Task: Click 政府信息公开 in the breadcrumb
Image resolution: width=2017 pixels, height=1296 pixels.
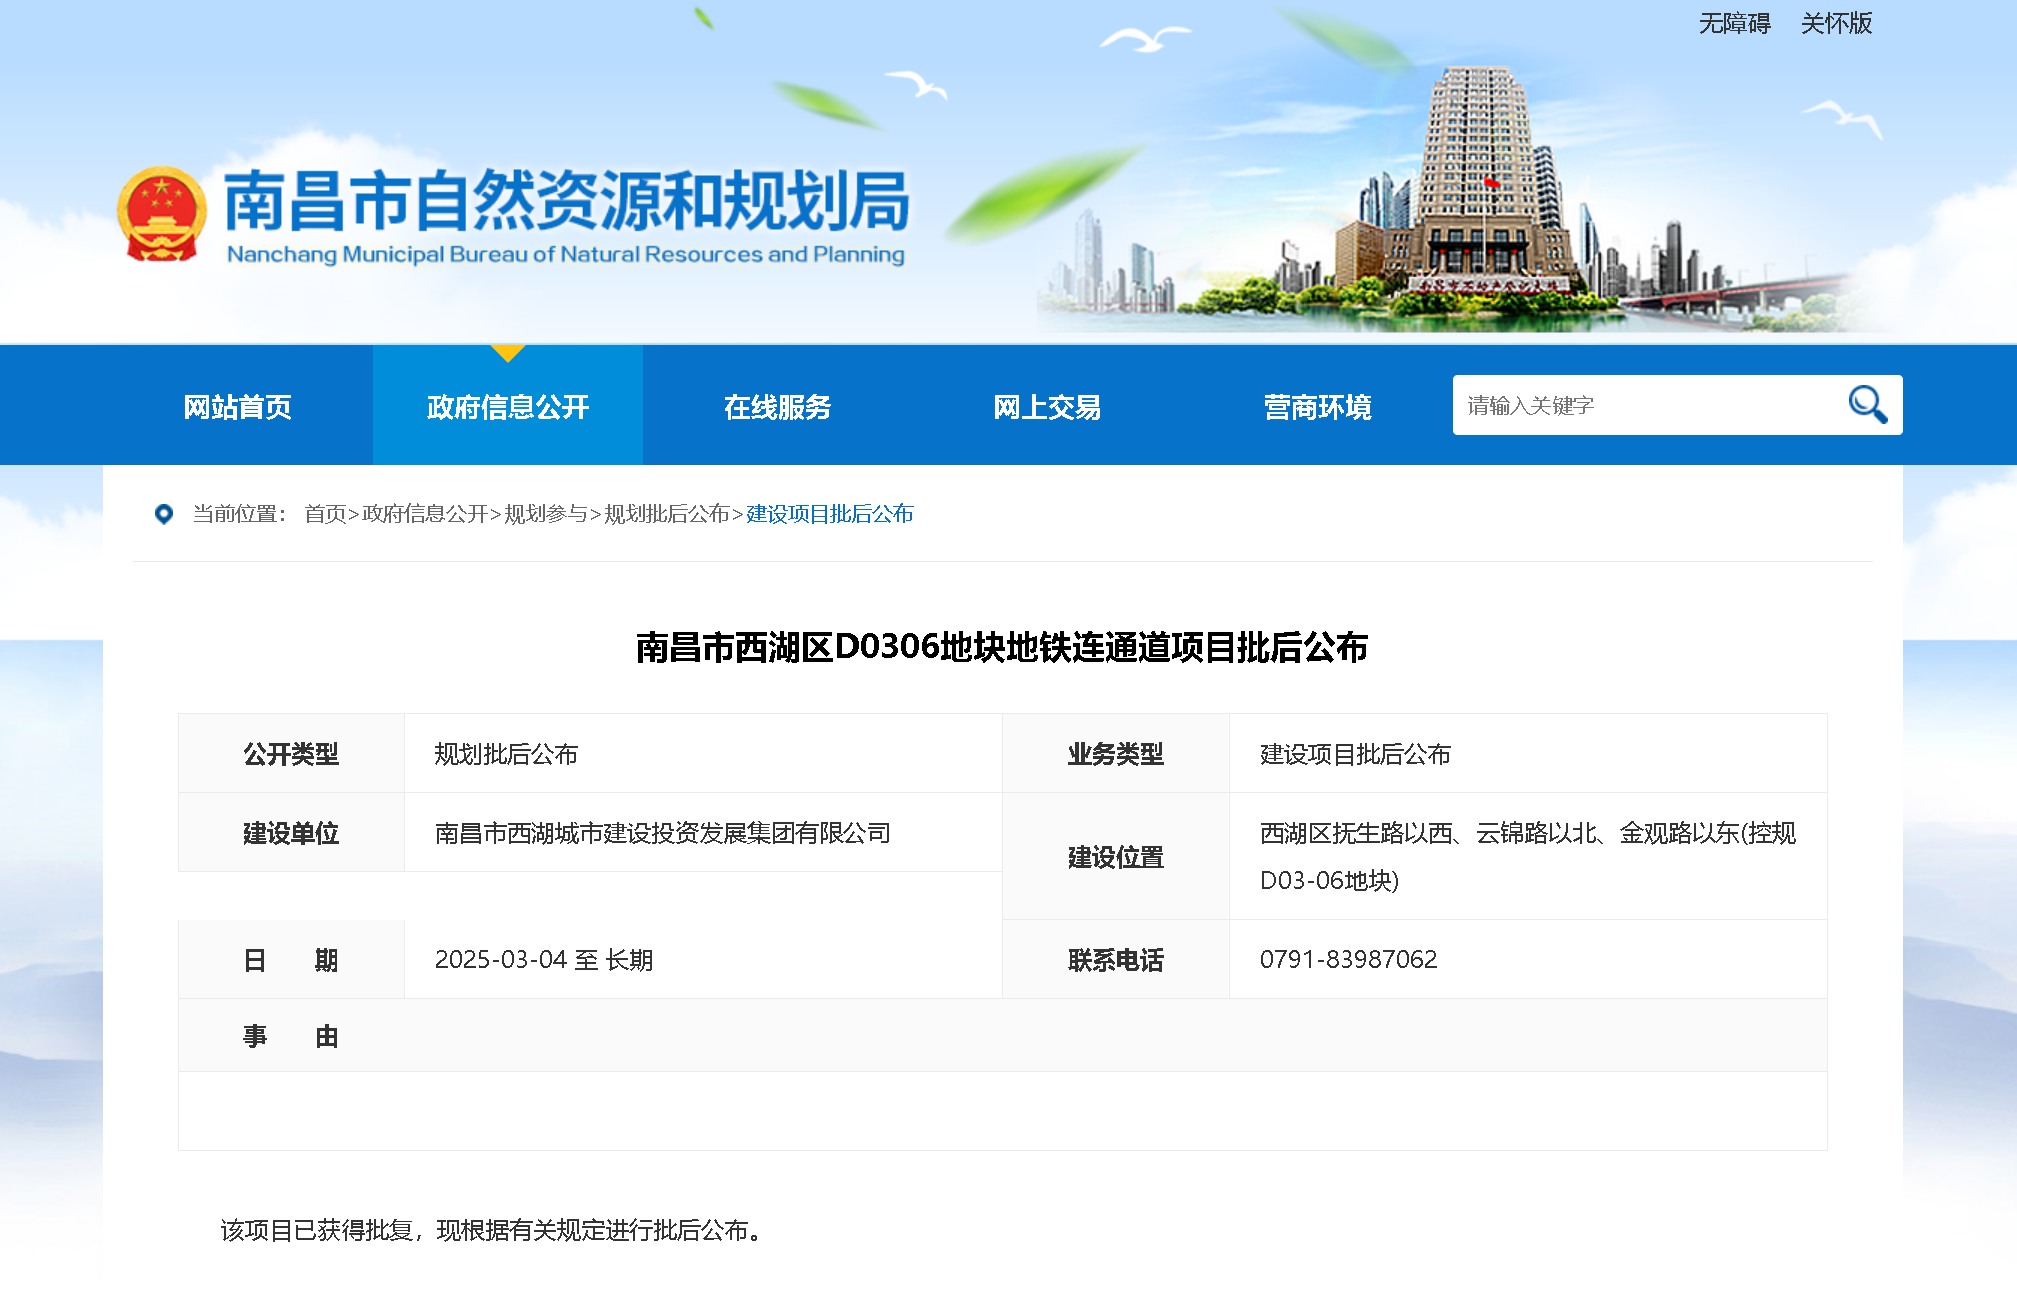Action: tap(425, 514)
